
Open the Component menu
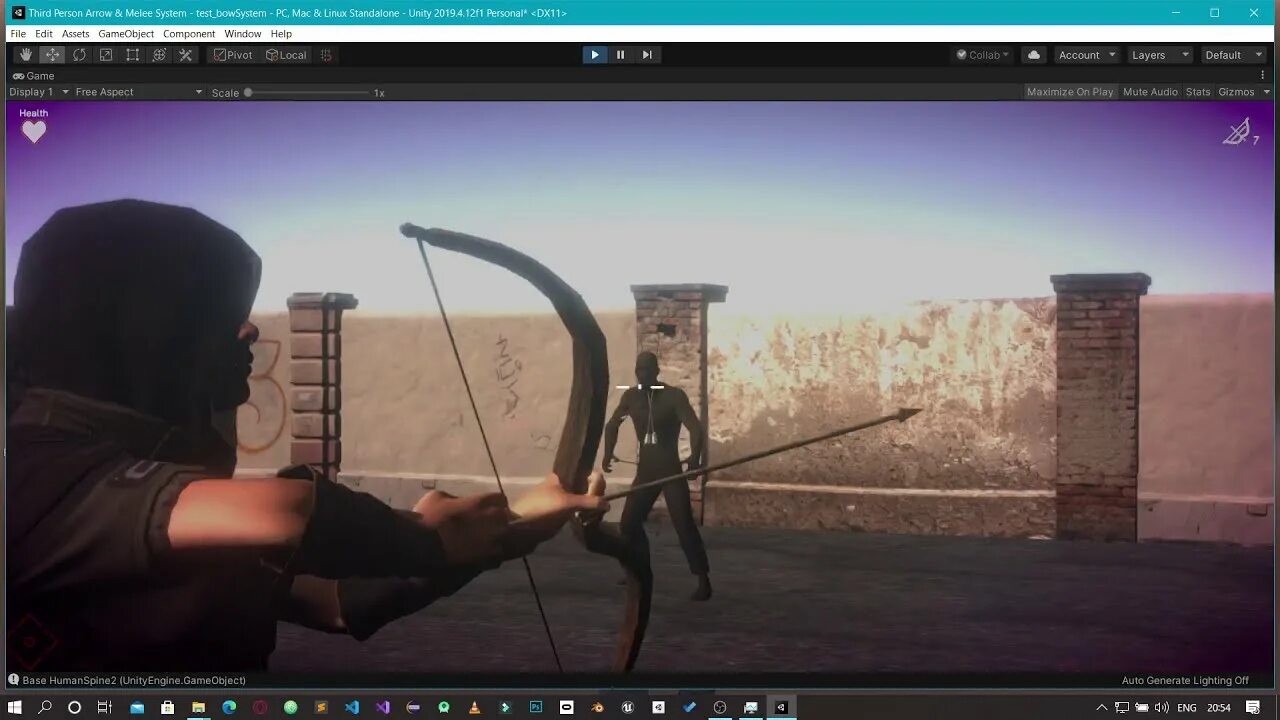point(189,33)
